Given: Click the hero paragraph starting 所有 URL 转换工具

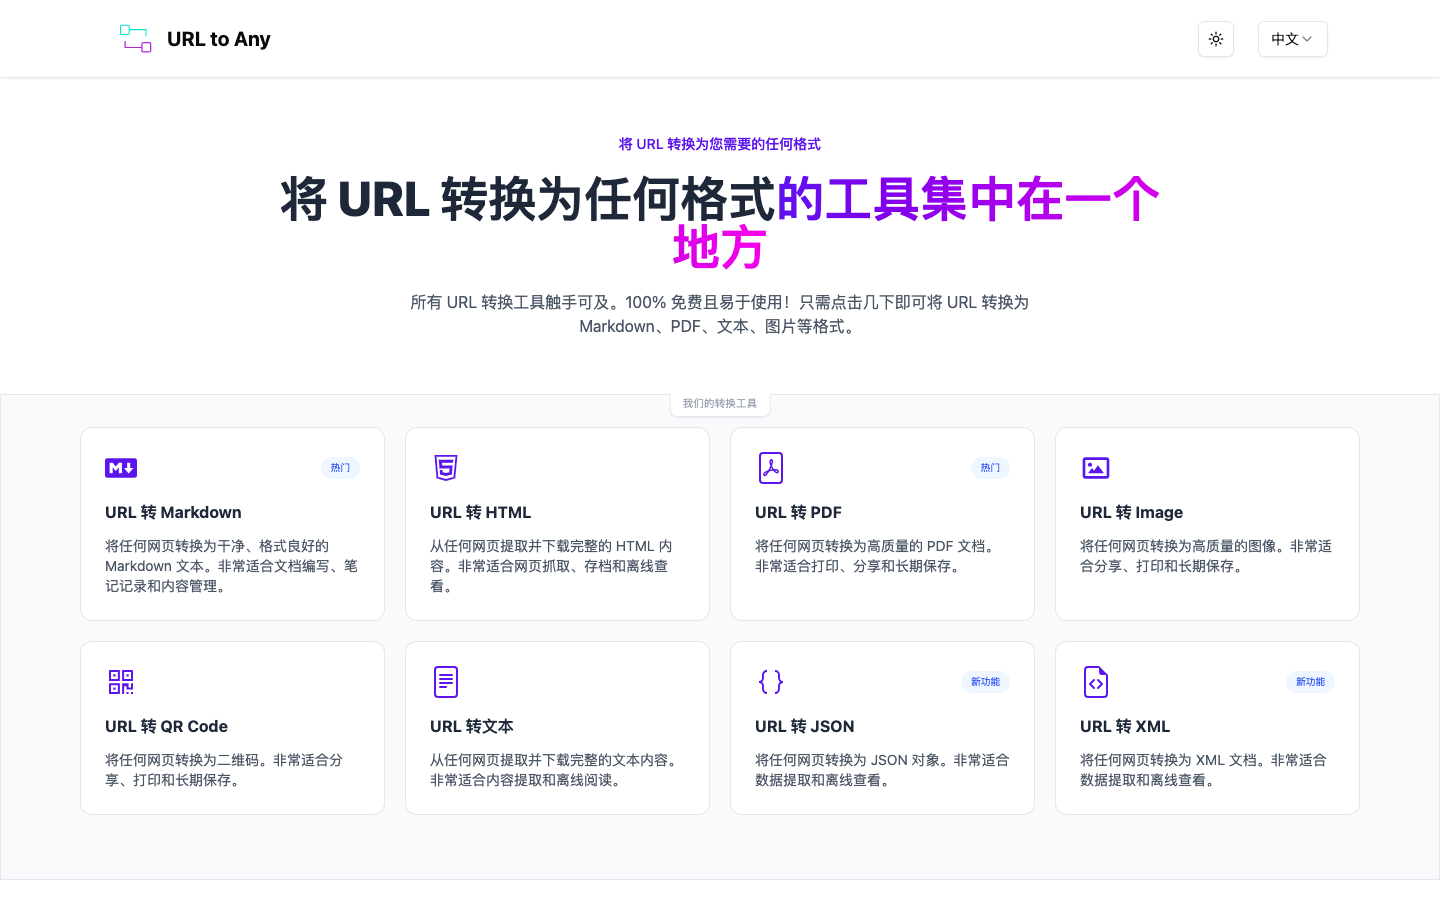Looking at the screenshot, I should [x=720, y=314].
